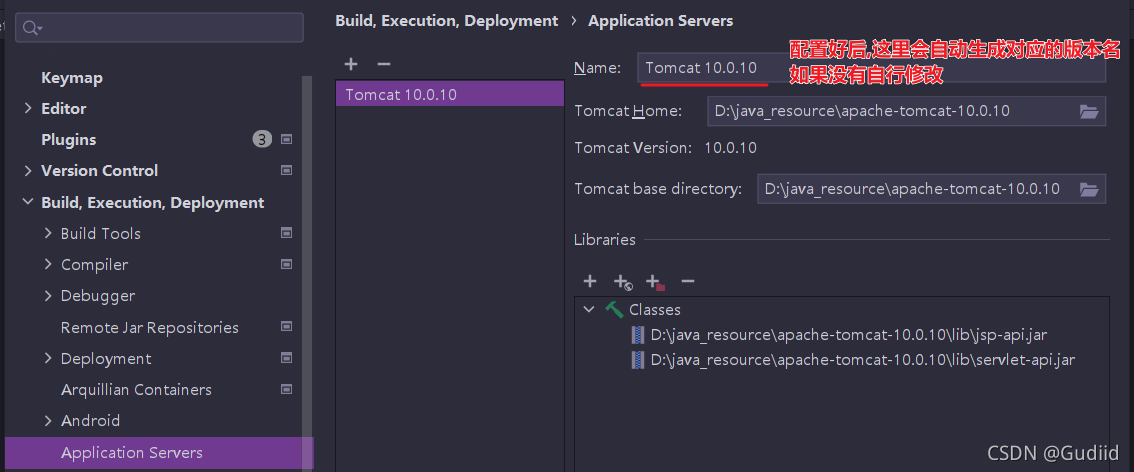Select Tomcat 10.0.10 in server list
The width and height of the screenshot is (1134, 472).
[x=450, y=94]
